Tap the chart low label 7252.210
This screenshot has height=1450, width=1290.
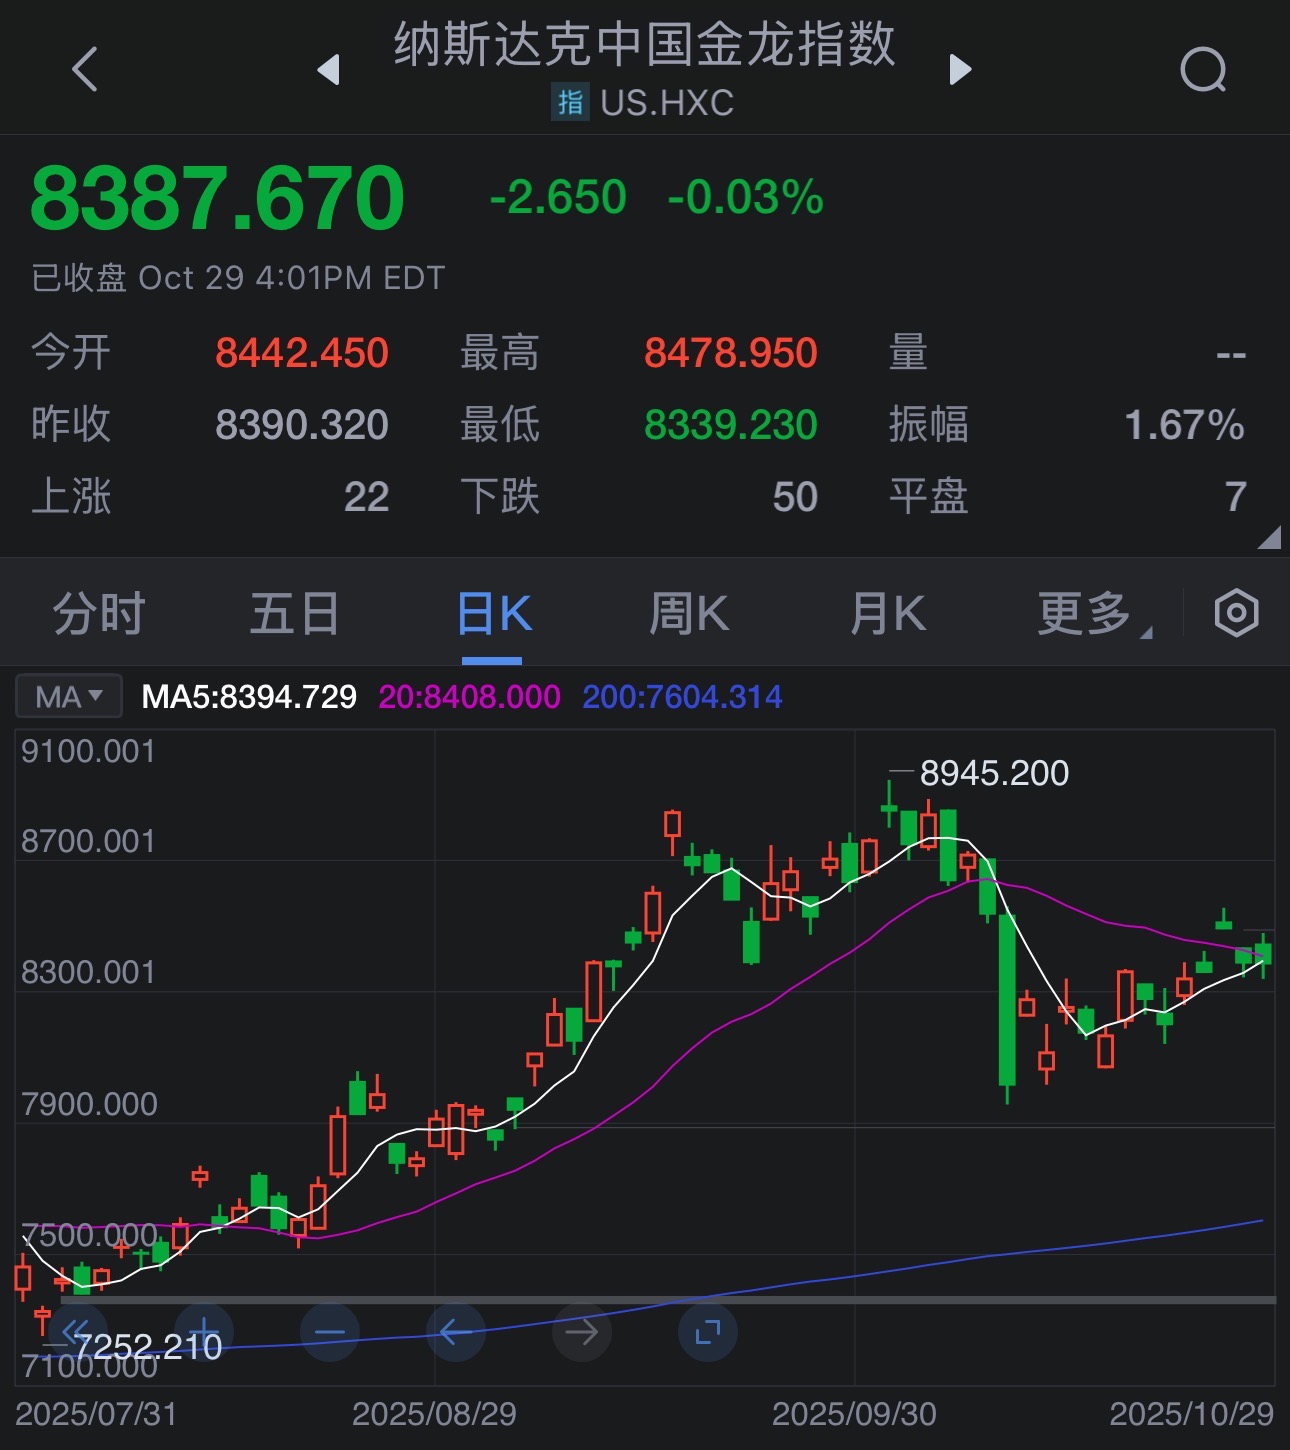pyautogui.click(x=148, y=1347)
